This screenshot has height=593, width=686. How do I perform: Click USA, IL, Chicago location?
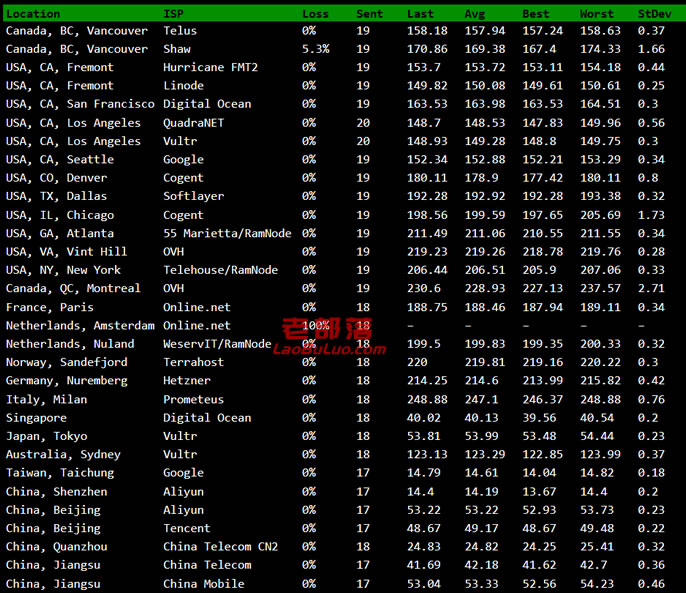(x=60, y=215)
